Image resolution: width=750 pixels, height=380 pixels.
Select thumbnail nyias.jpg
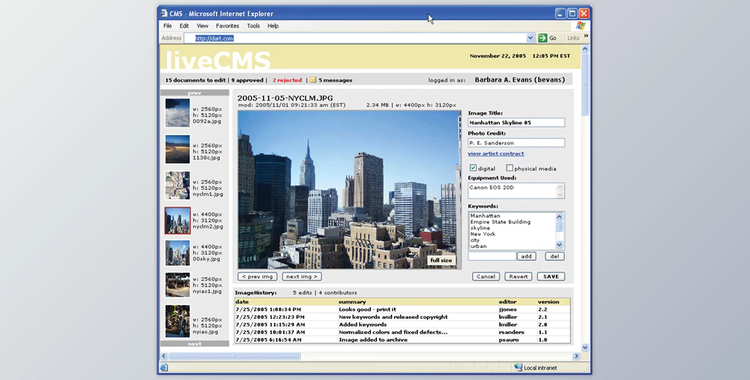(x=177, y=321)
